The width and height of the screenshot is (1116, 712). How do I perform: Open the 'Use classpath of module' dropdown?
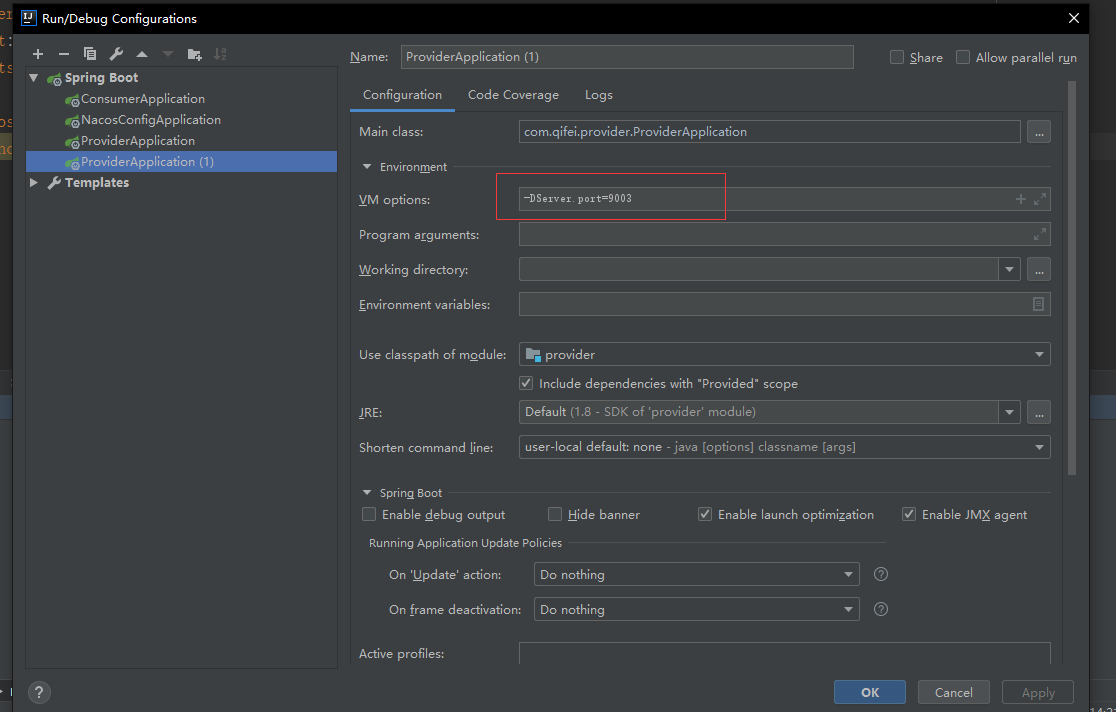coord(784,354)
